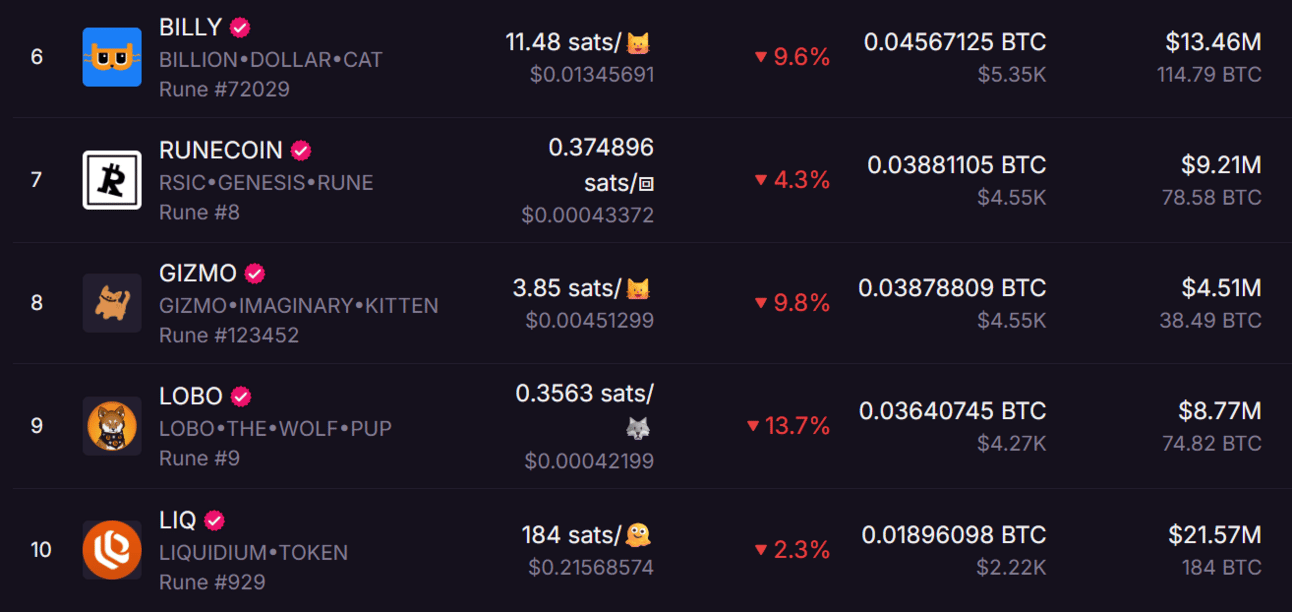
Task: Click the 0.03881105 BTC volume for RUNECOIN
Action: [x=957, y=165]
